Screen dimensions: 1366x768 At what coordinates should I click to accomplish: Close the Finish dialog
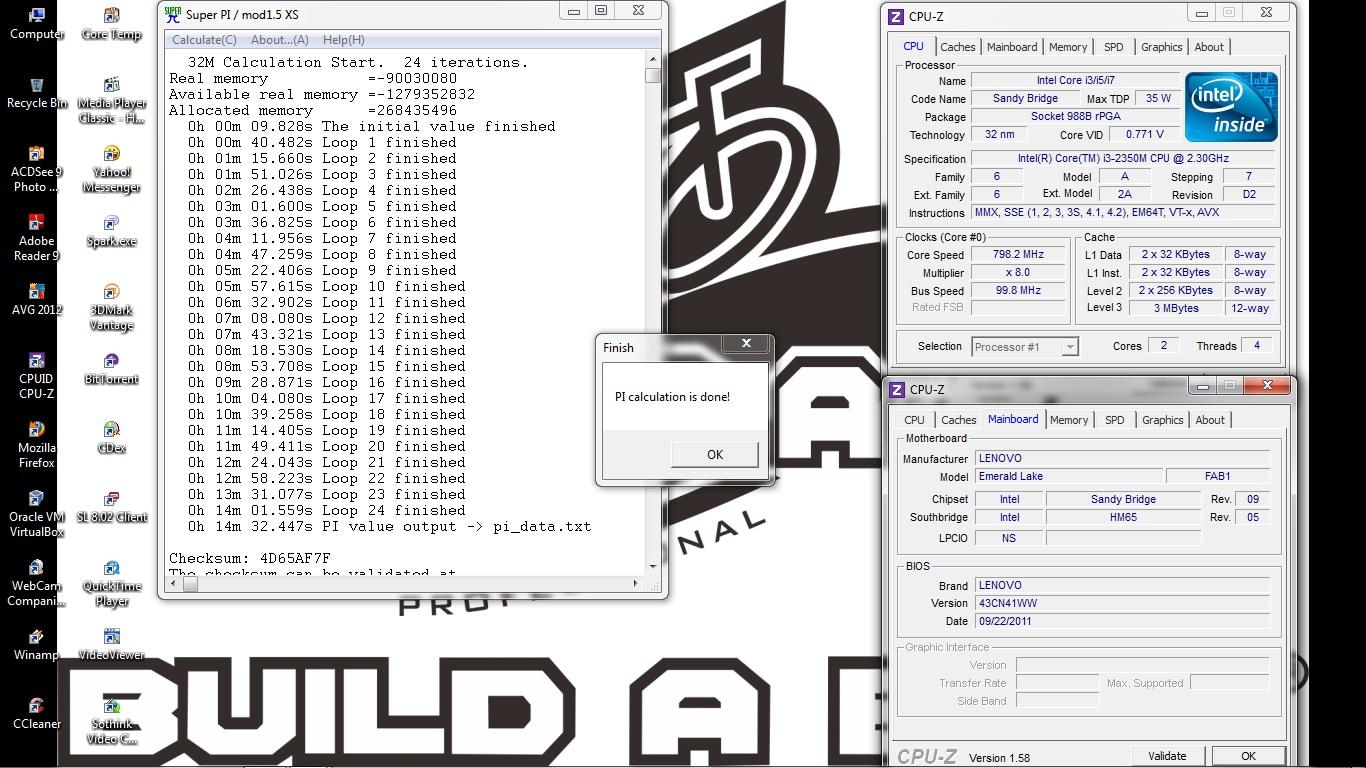(746, 344)
